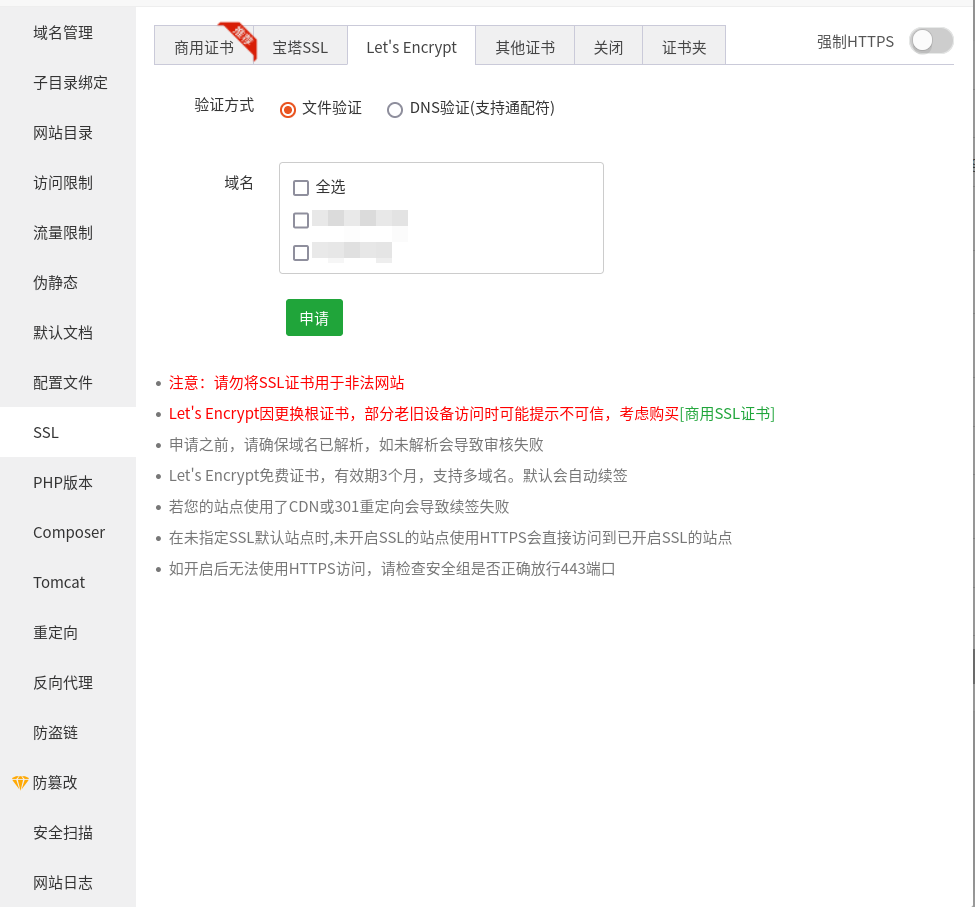Switch to the 商用证书 tab
The image size is (975, 907).
(204, 47)
